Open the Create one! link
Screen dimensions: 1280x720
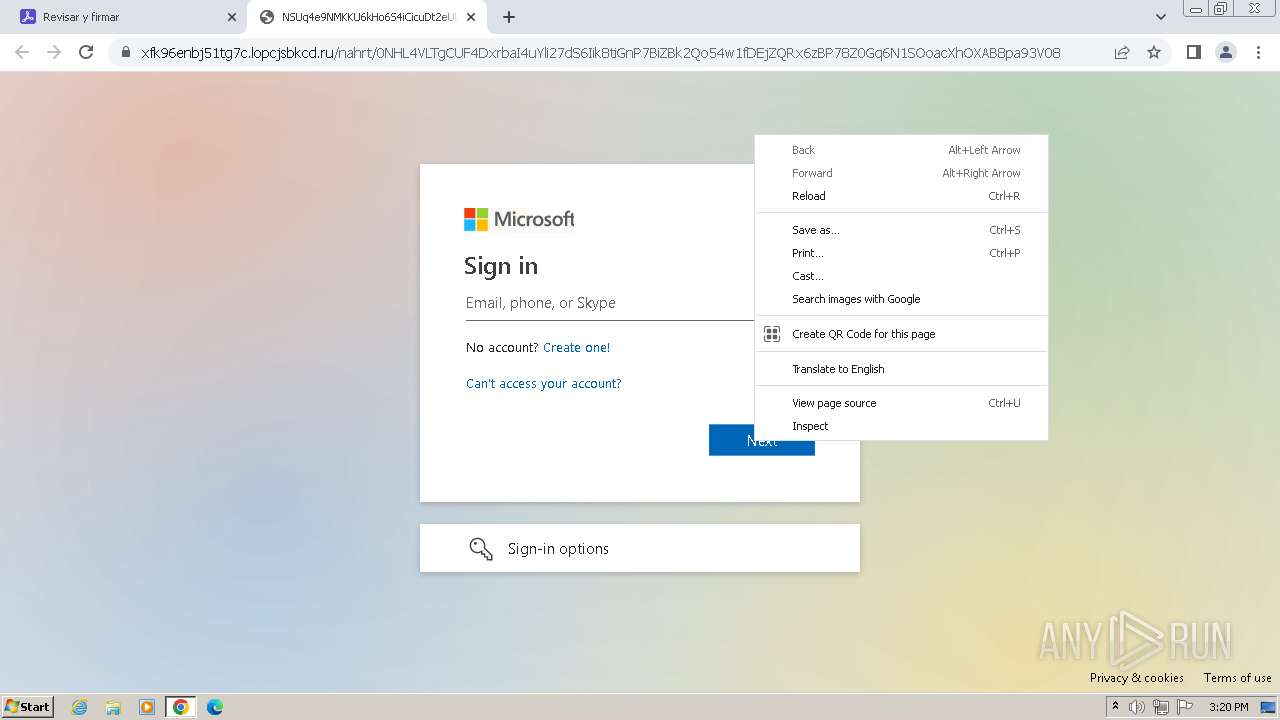(x=576, y=348)
